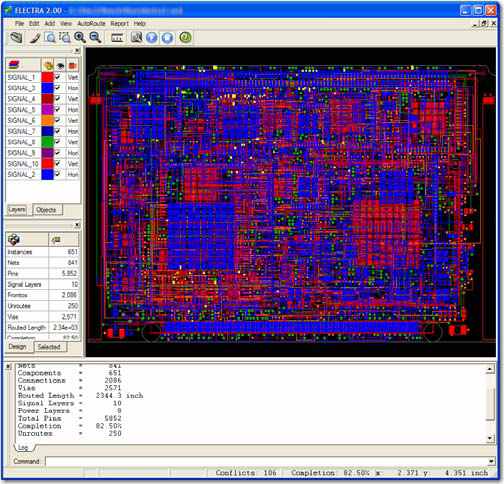Toggle visibility checkbox for SIGNAL_5

click(58, 110)
